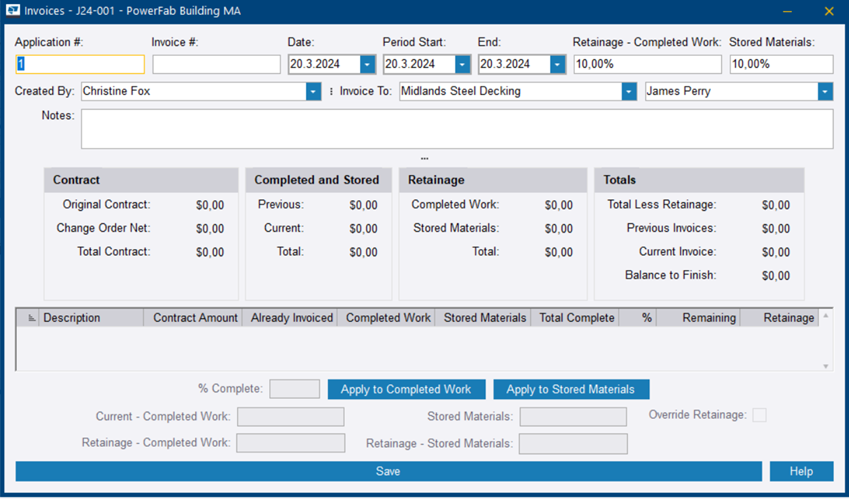Click the grid scroll up arrow
The width and height of the screenshot is (849, 499).
pos(825,317)
